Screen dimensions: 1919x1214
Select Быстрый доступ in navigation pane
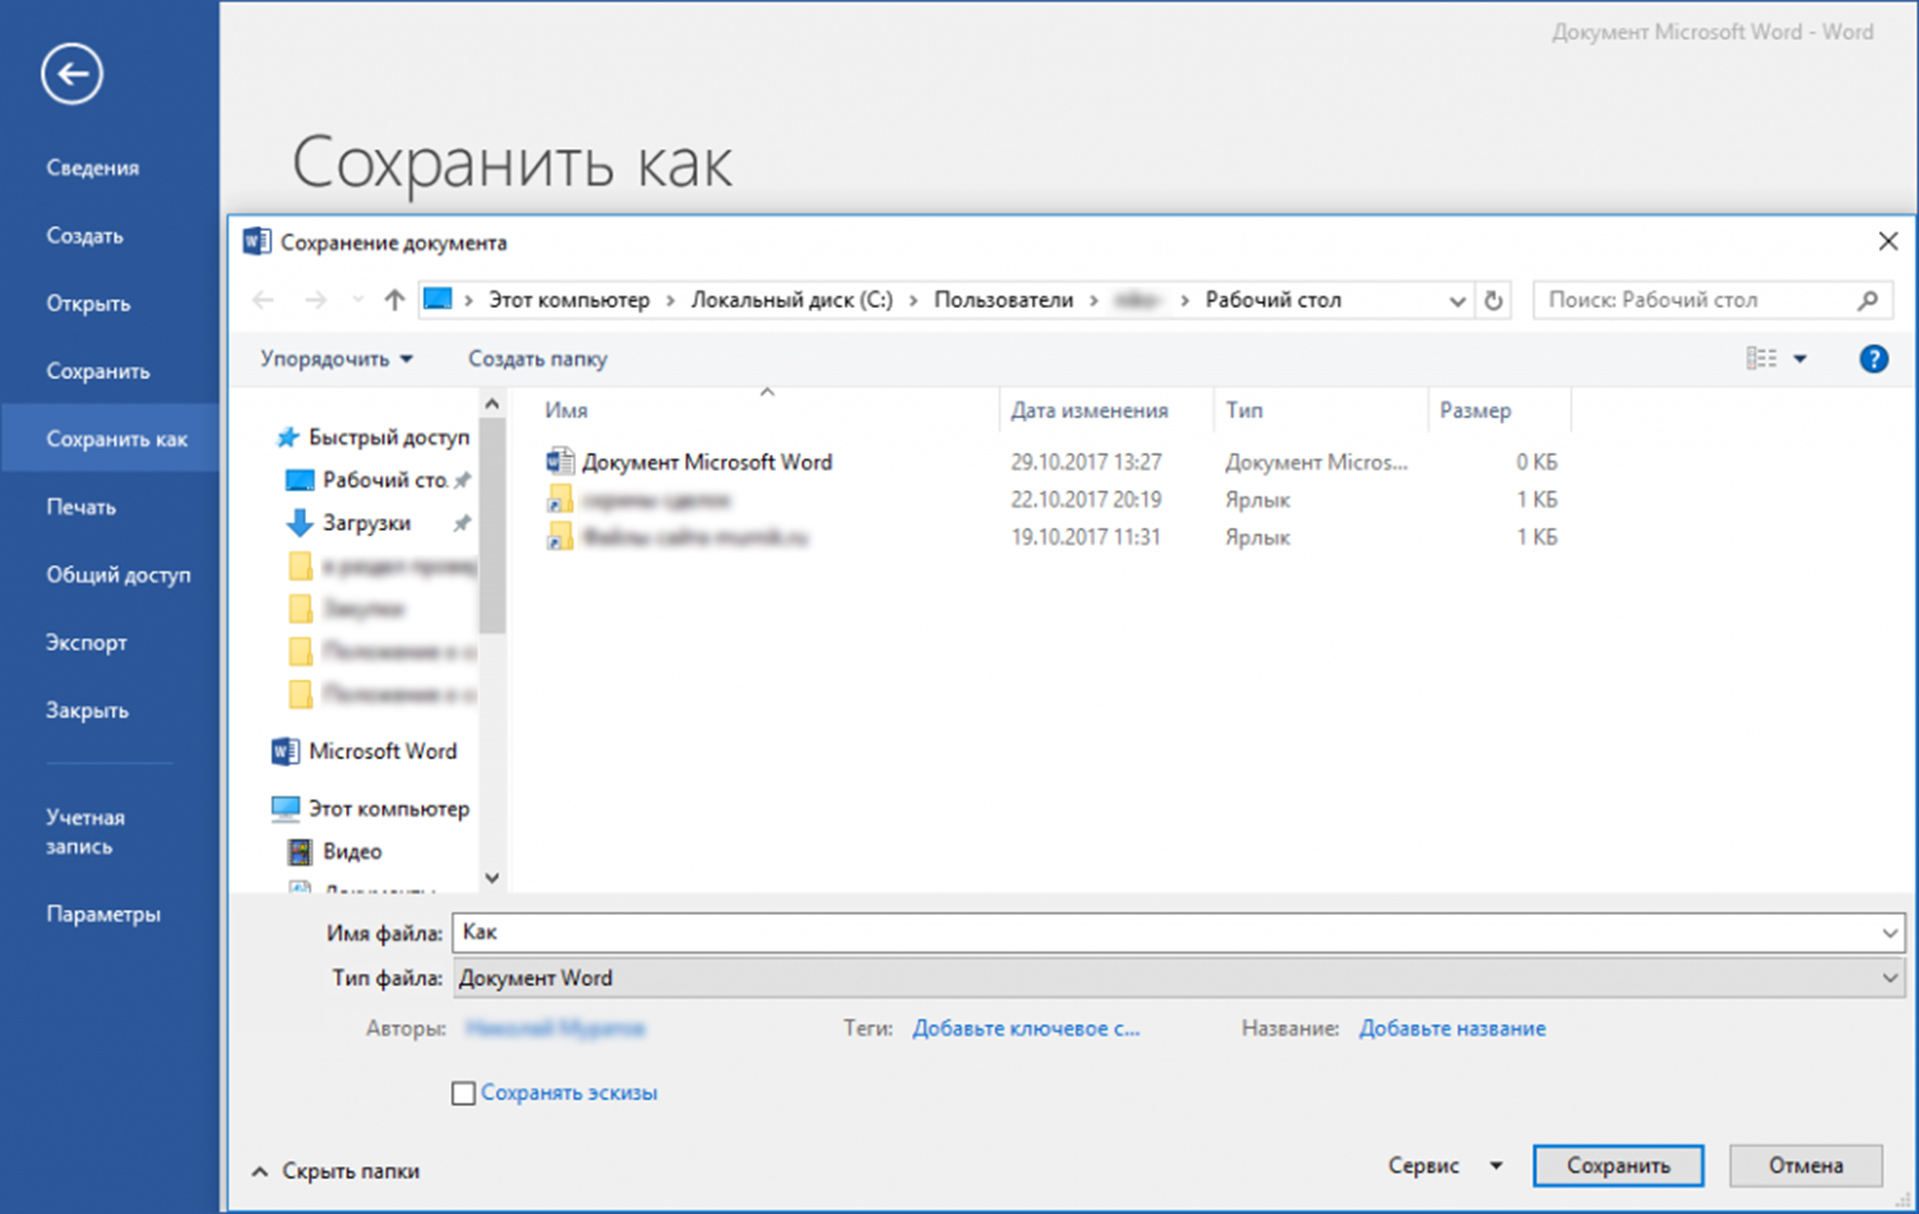tap(388, 437)
